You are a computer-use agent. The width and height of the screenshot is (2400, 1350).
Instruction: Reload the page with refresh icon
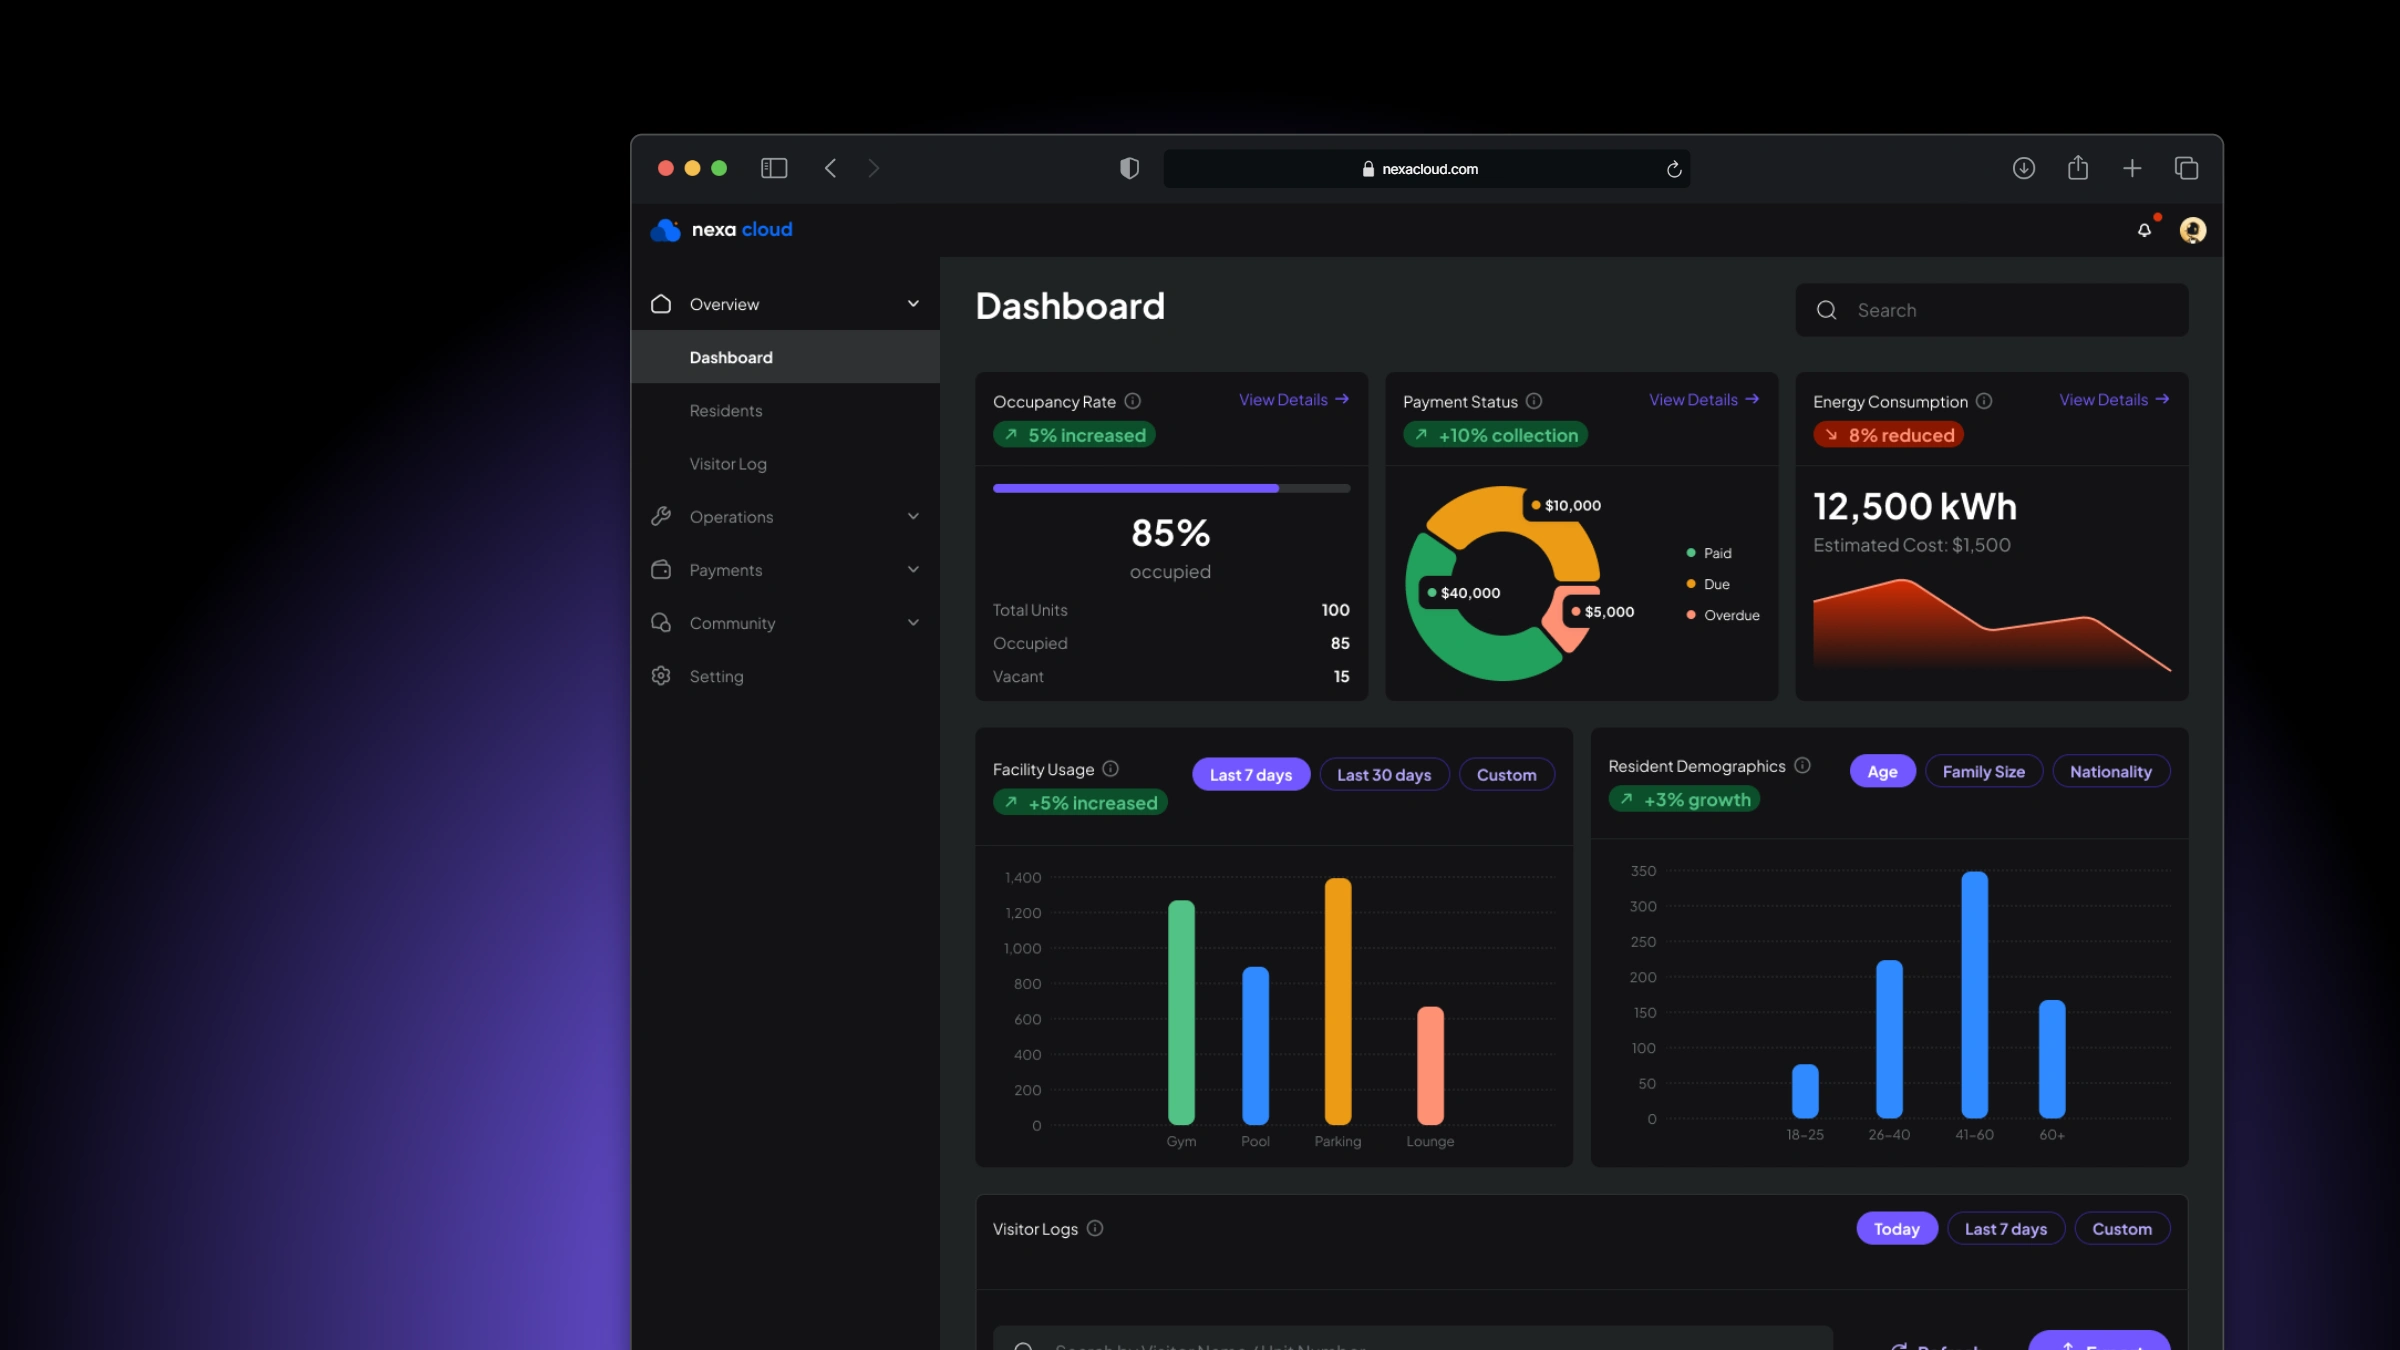coord(1674,169)
